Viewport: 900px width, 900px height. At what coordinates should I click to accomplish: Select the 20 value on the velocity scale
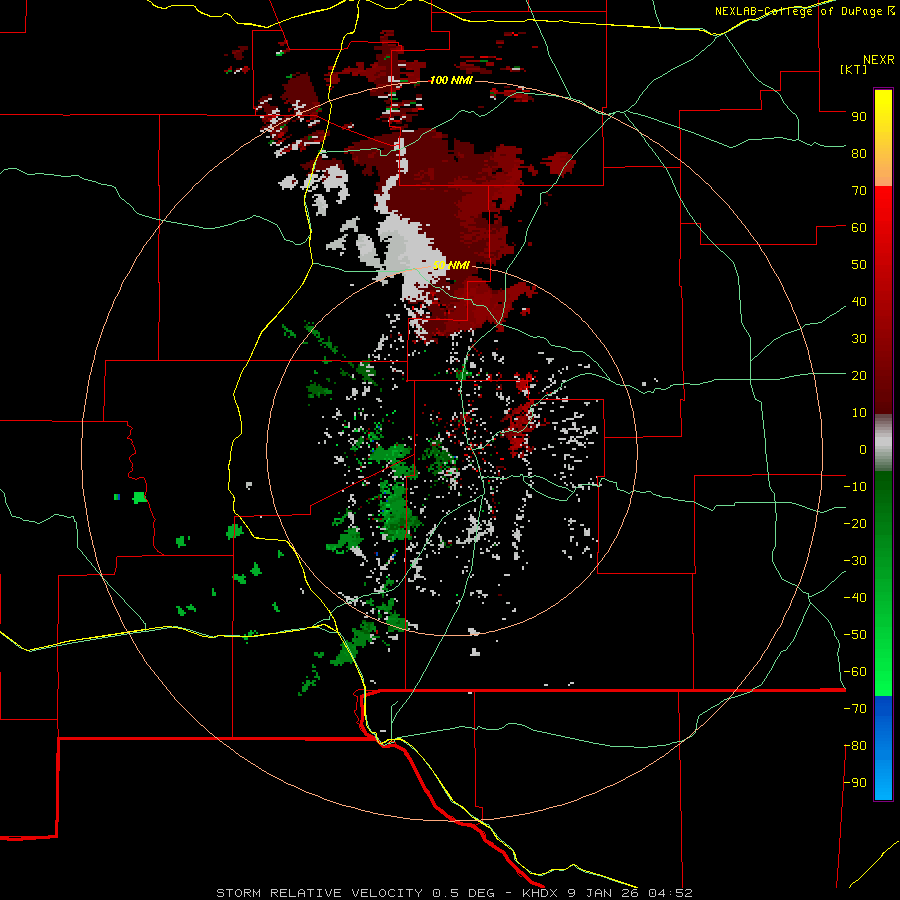click(859, 375)
